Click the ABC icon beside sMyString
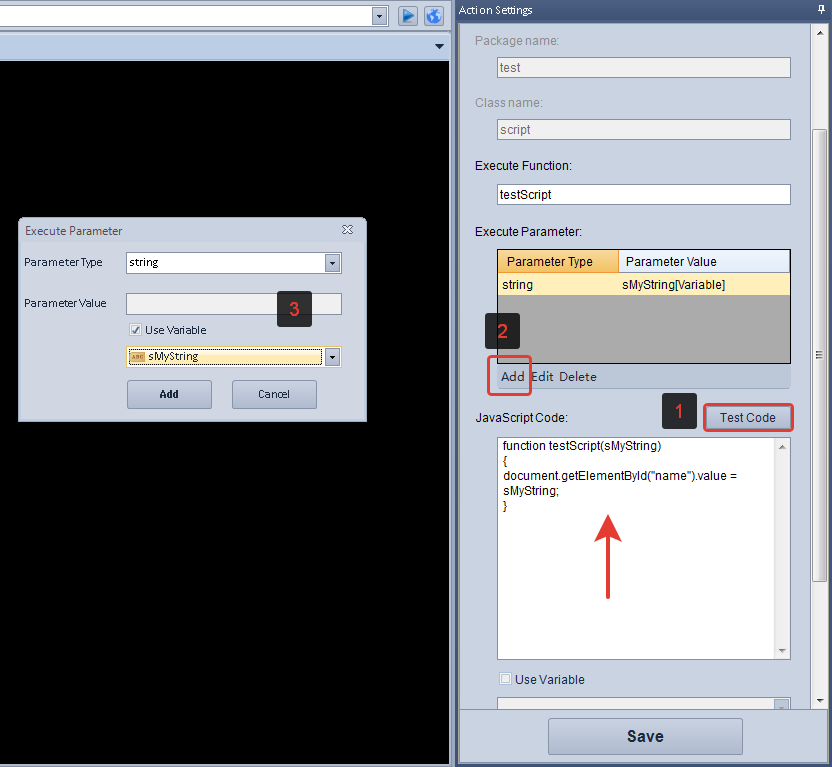The width and height of the screenshot is (832, 767). [x=137, y=357]
